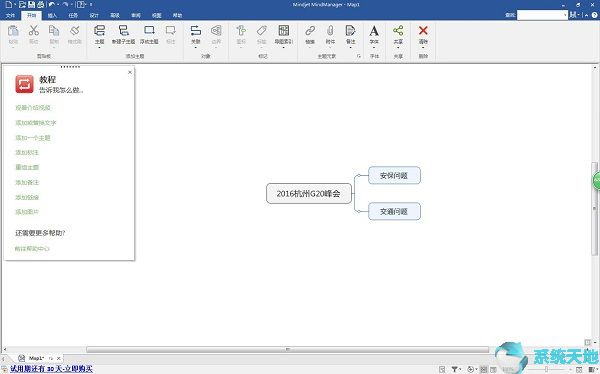Select the 安保问题 subtopic node

(394, 175)
